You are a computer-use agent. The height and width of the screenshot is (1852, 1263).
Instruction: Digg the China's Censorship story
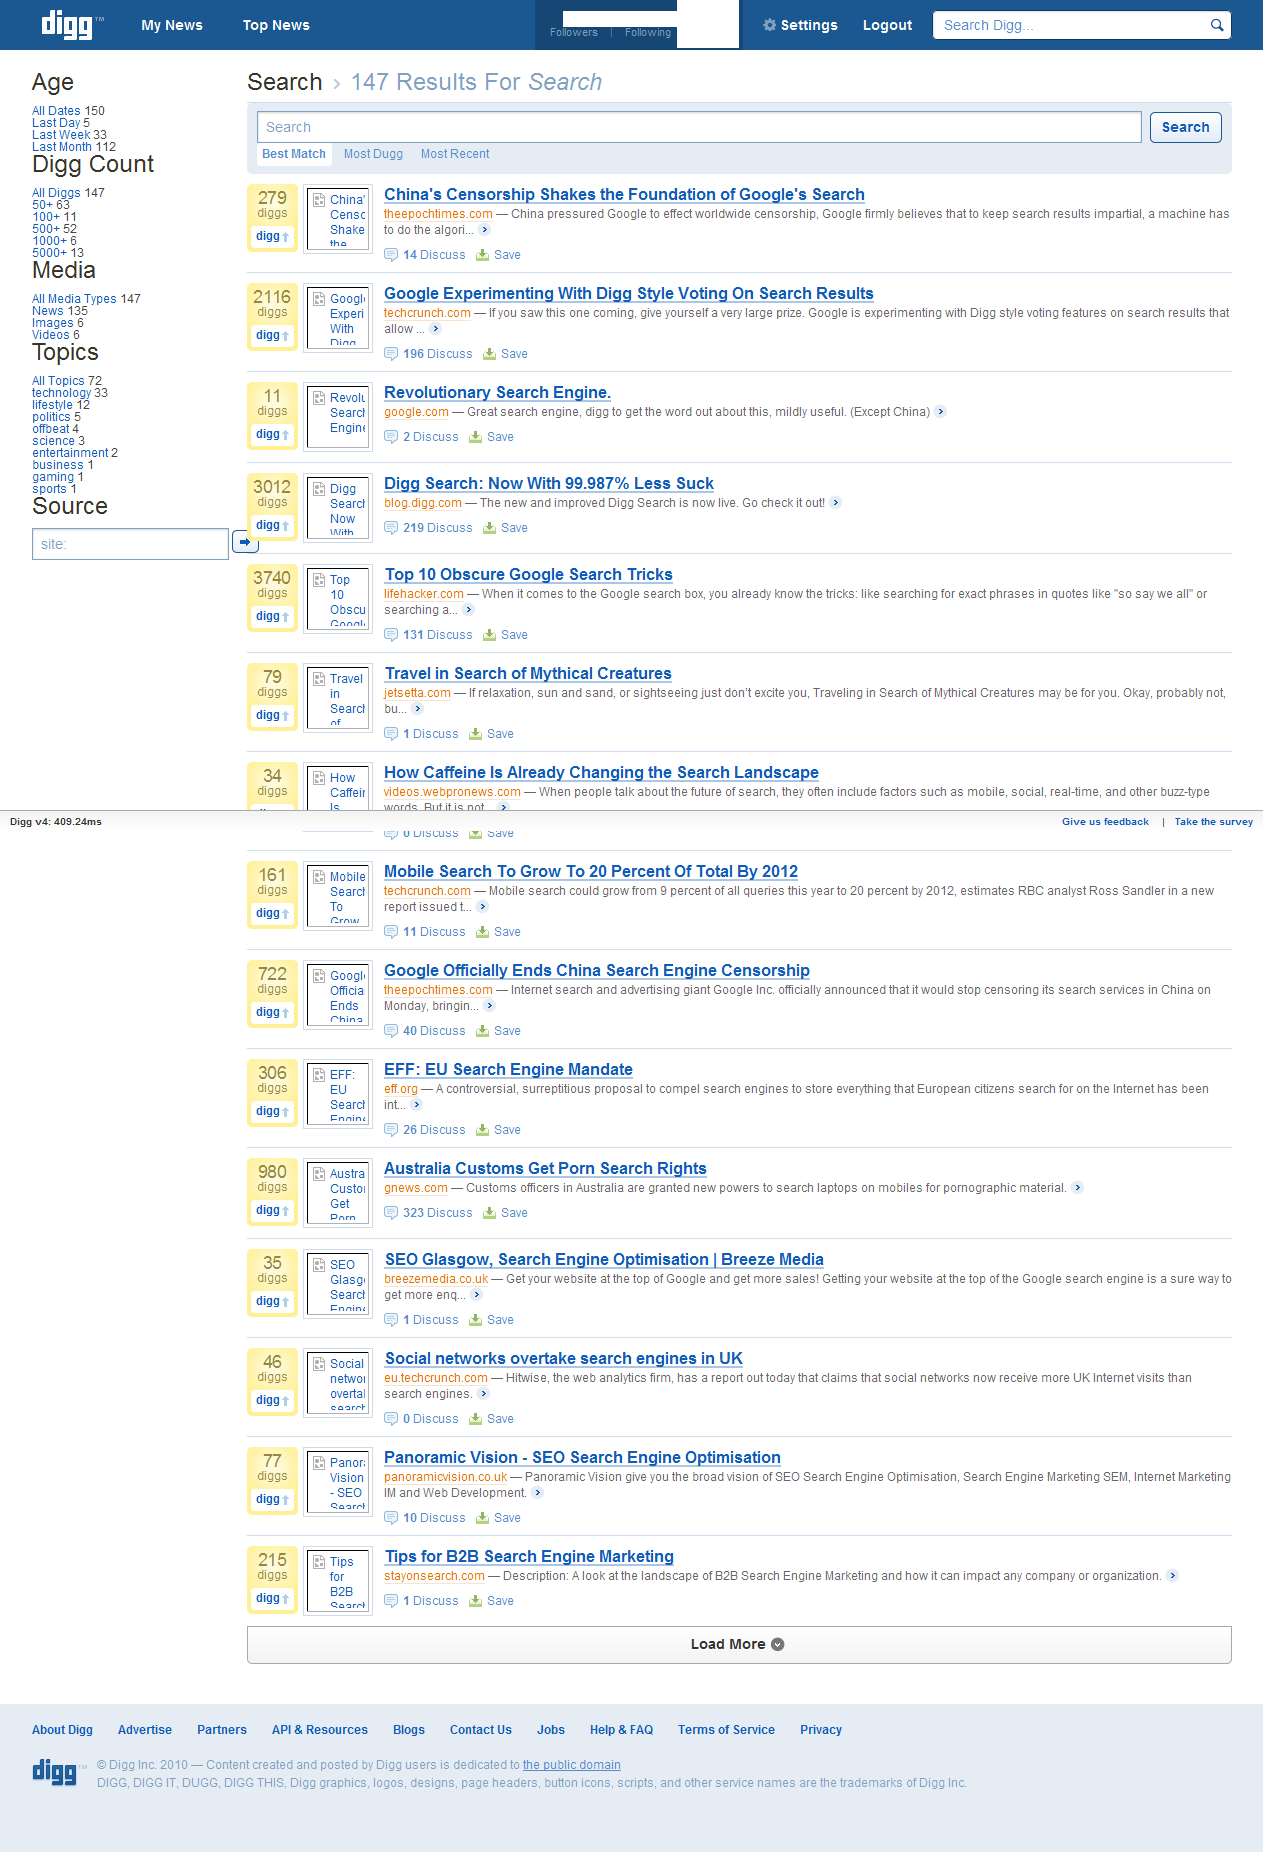point(272,236)
